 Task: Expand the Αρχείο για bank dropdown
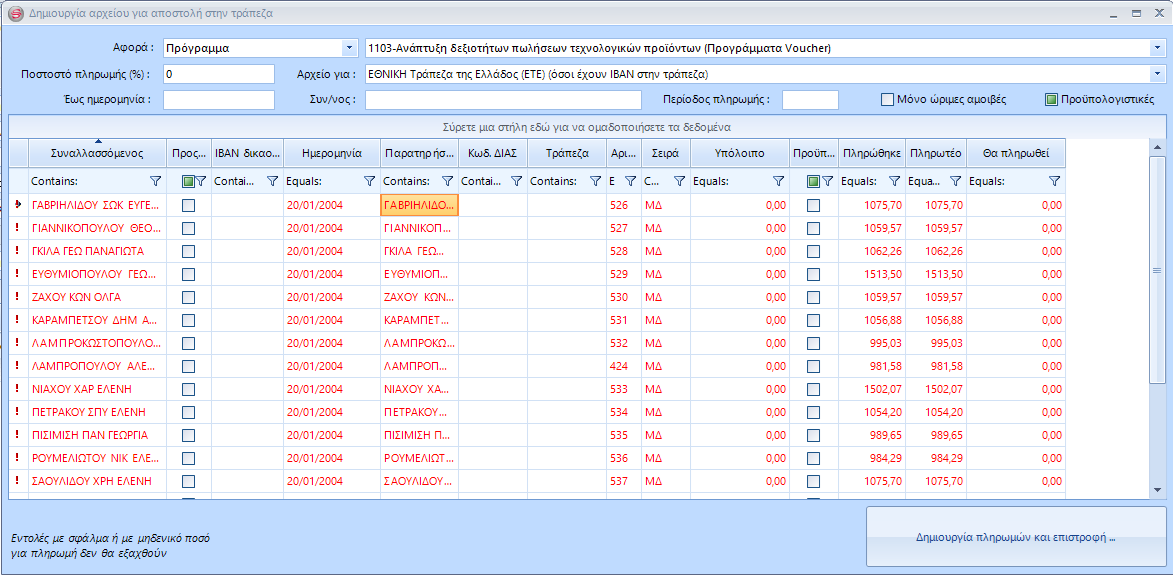pyautogui.click(x=1157, y=74)
